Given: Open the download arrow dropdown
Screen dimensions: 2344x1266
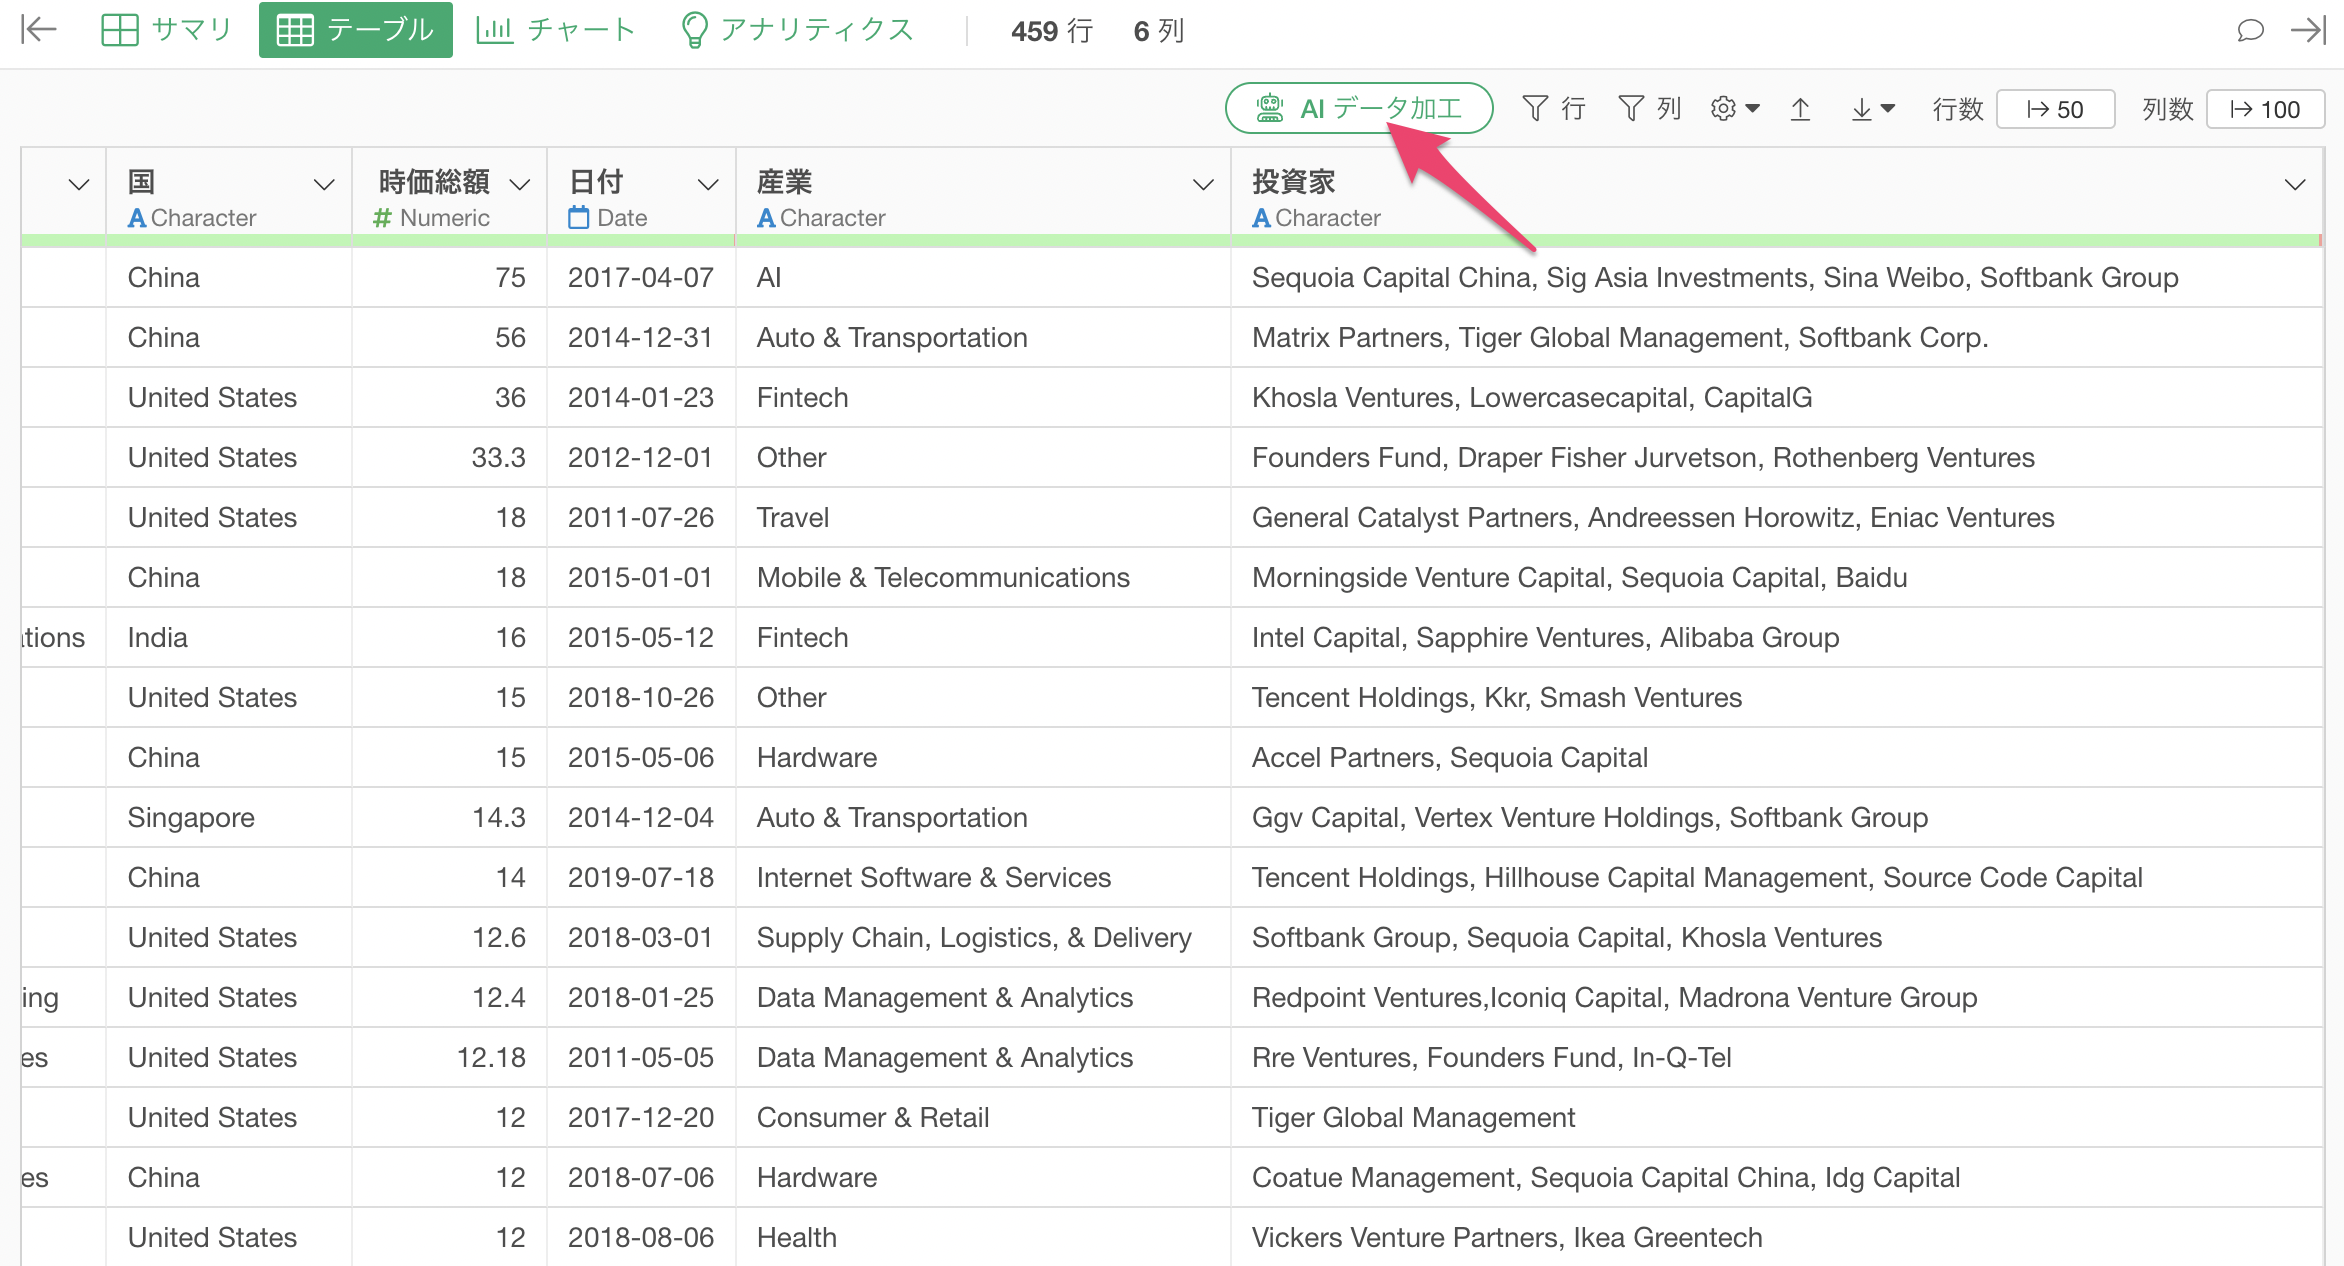Looking at the screenshot, I should (x=1872, y=108).
